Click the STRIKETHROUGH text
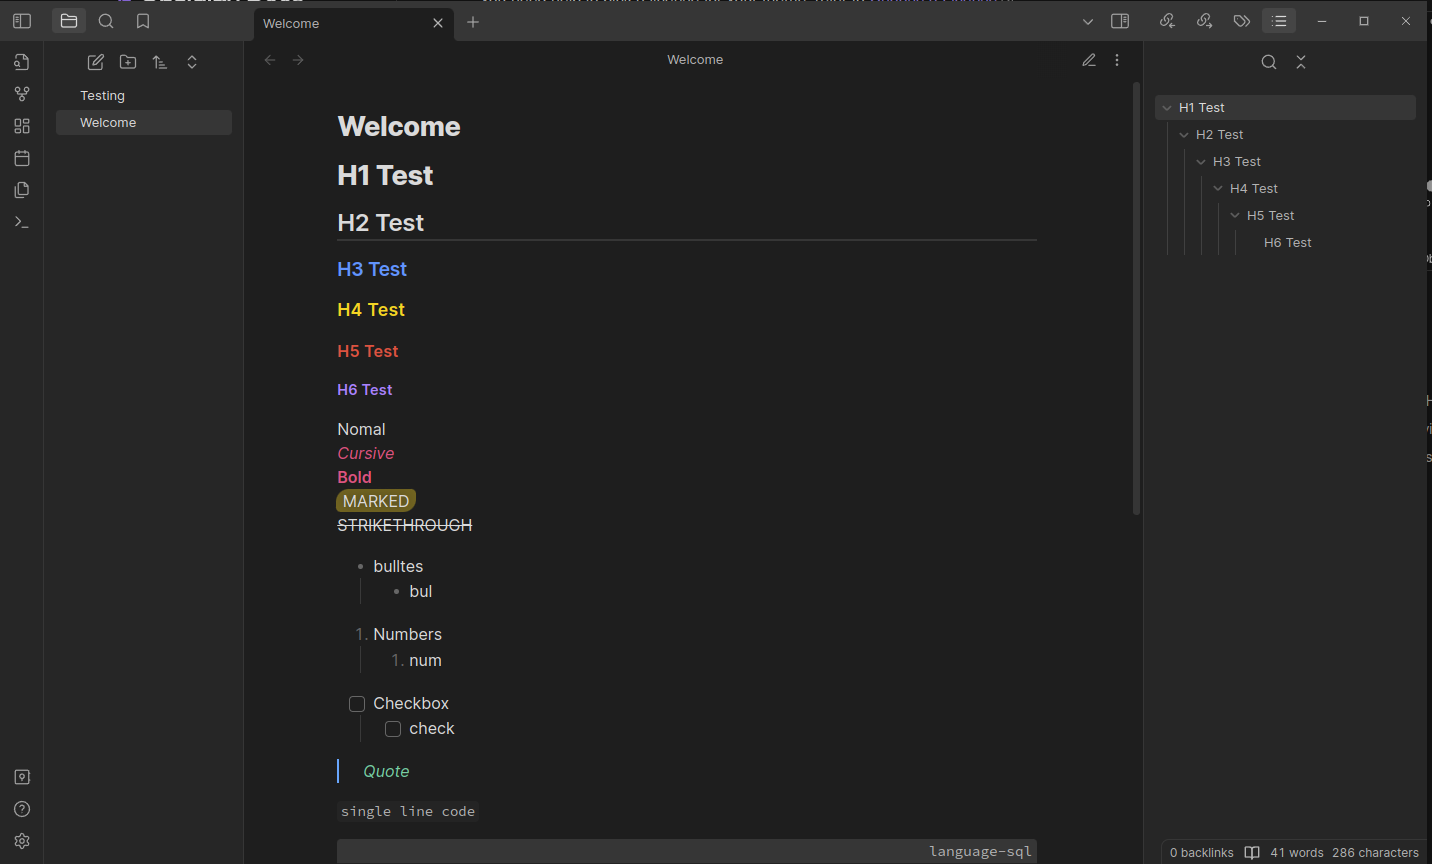The height and width of the screenshot is (864, 1432). (405, 525)
